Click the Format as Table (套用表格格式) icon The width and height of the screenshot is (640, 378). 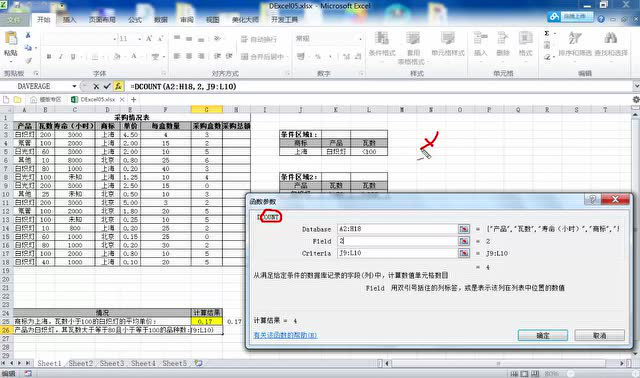tap(413, 39)
